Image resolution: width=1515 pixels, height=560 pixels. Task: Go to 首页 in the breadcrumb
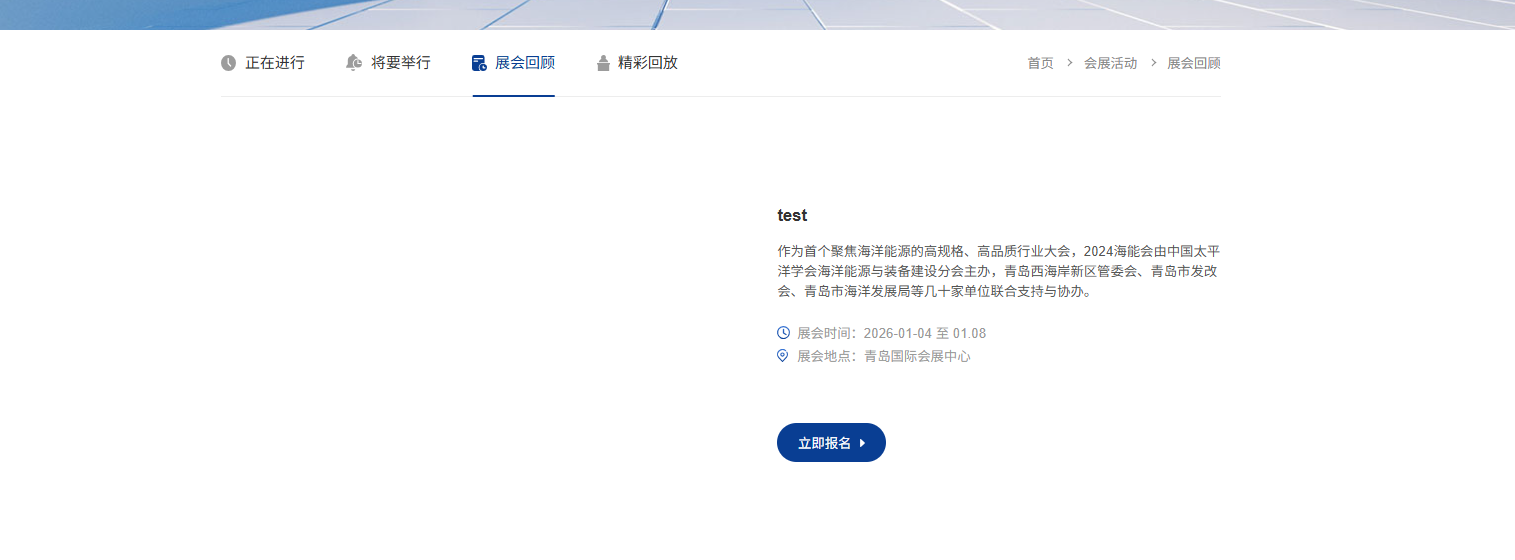click(x=1040, y=63)
